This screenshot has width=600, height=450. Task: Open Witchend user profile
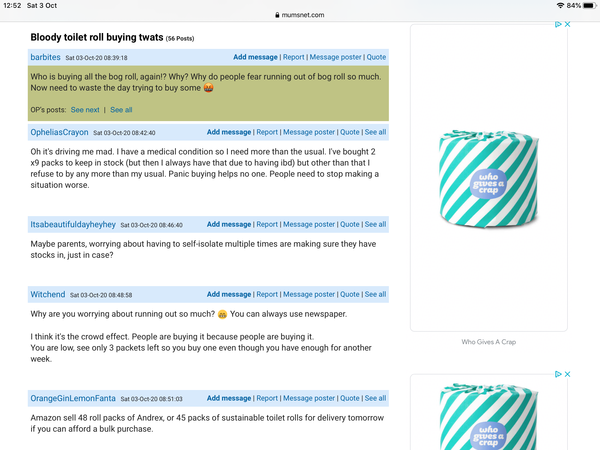48,294
